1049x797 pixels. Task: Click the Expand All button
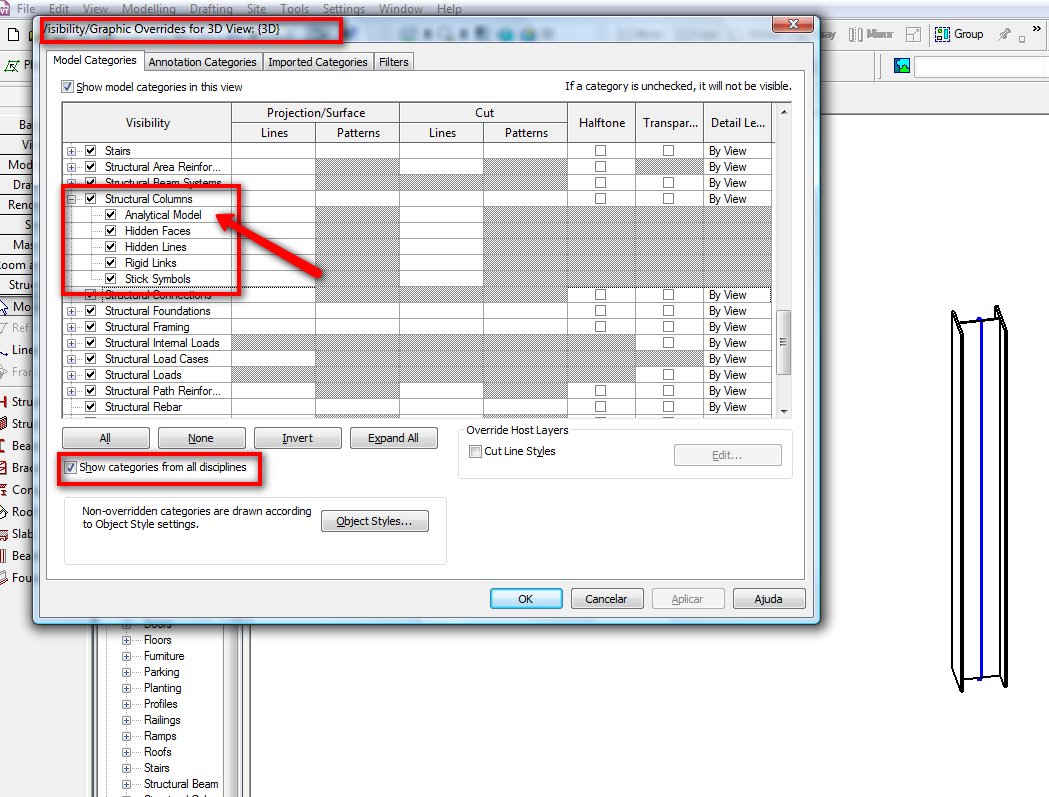(x=393, y=438)
